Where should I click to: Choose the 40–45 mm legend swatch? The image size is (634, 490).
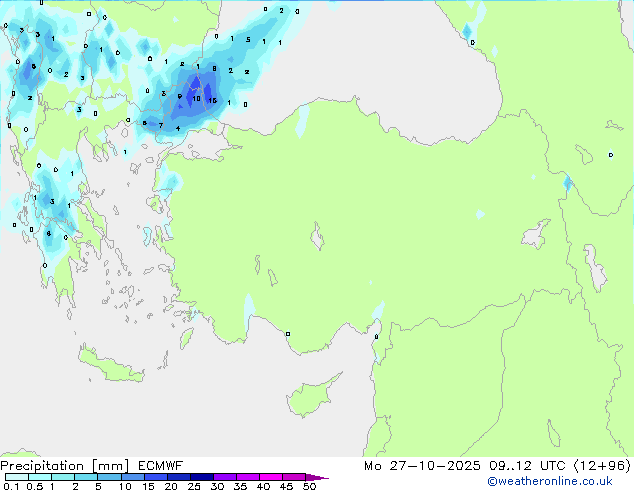[x=271, y=477]
